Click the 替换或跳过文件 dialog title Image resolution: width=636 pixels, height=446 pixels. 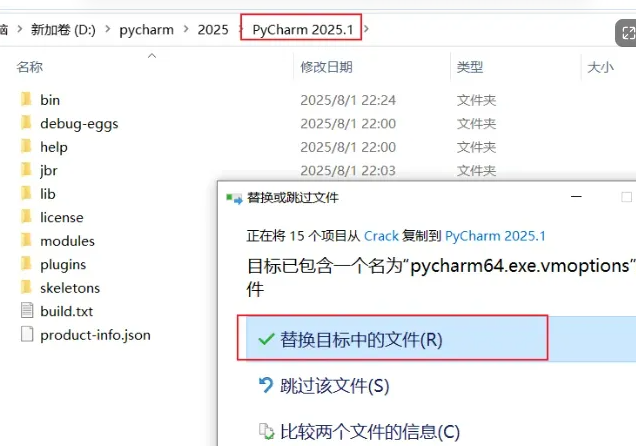(292, 198)
